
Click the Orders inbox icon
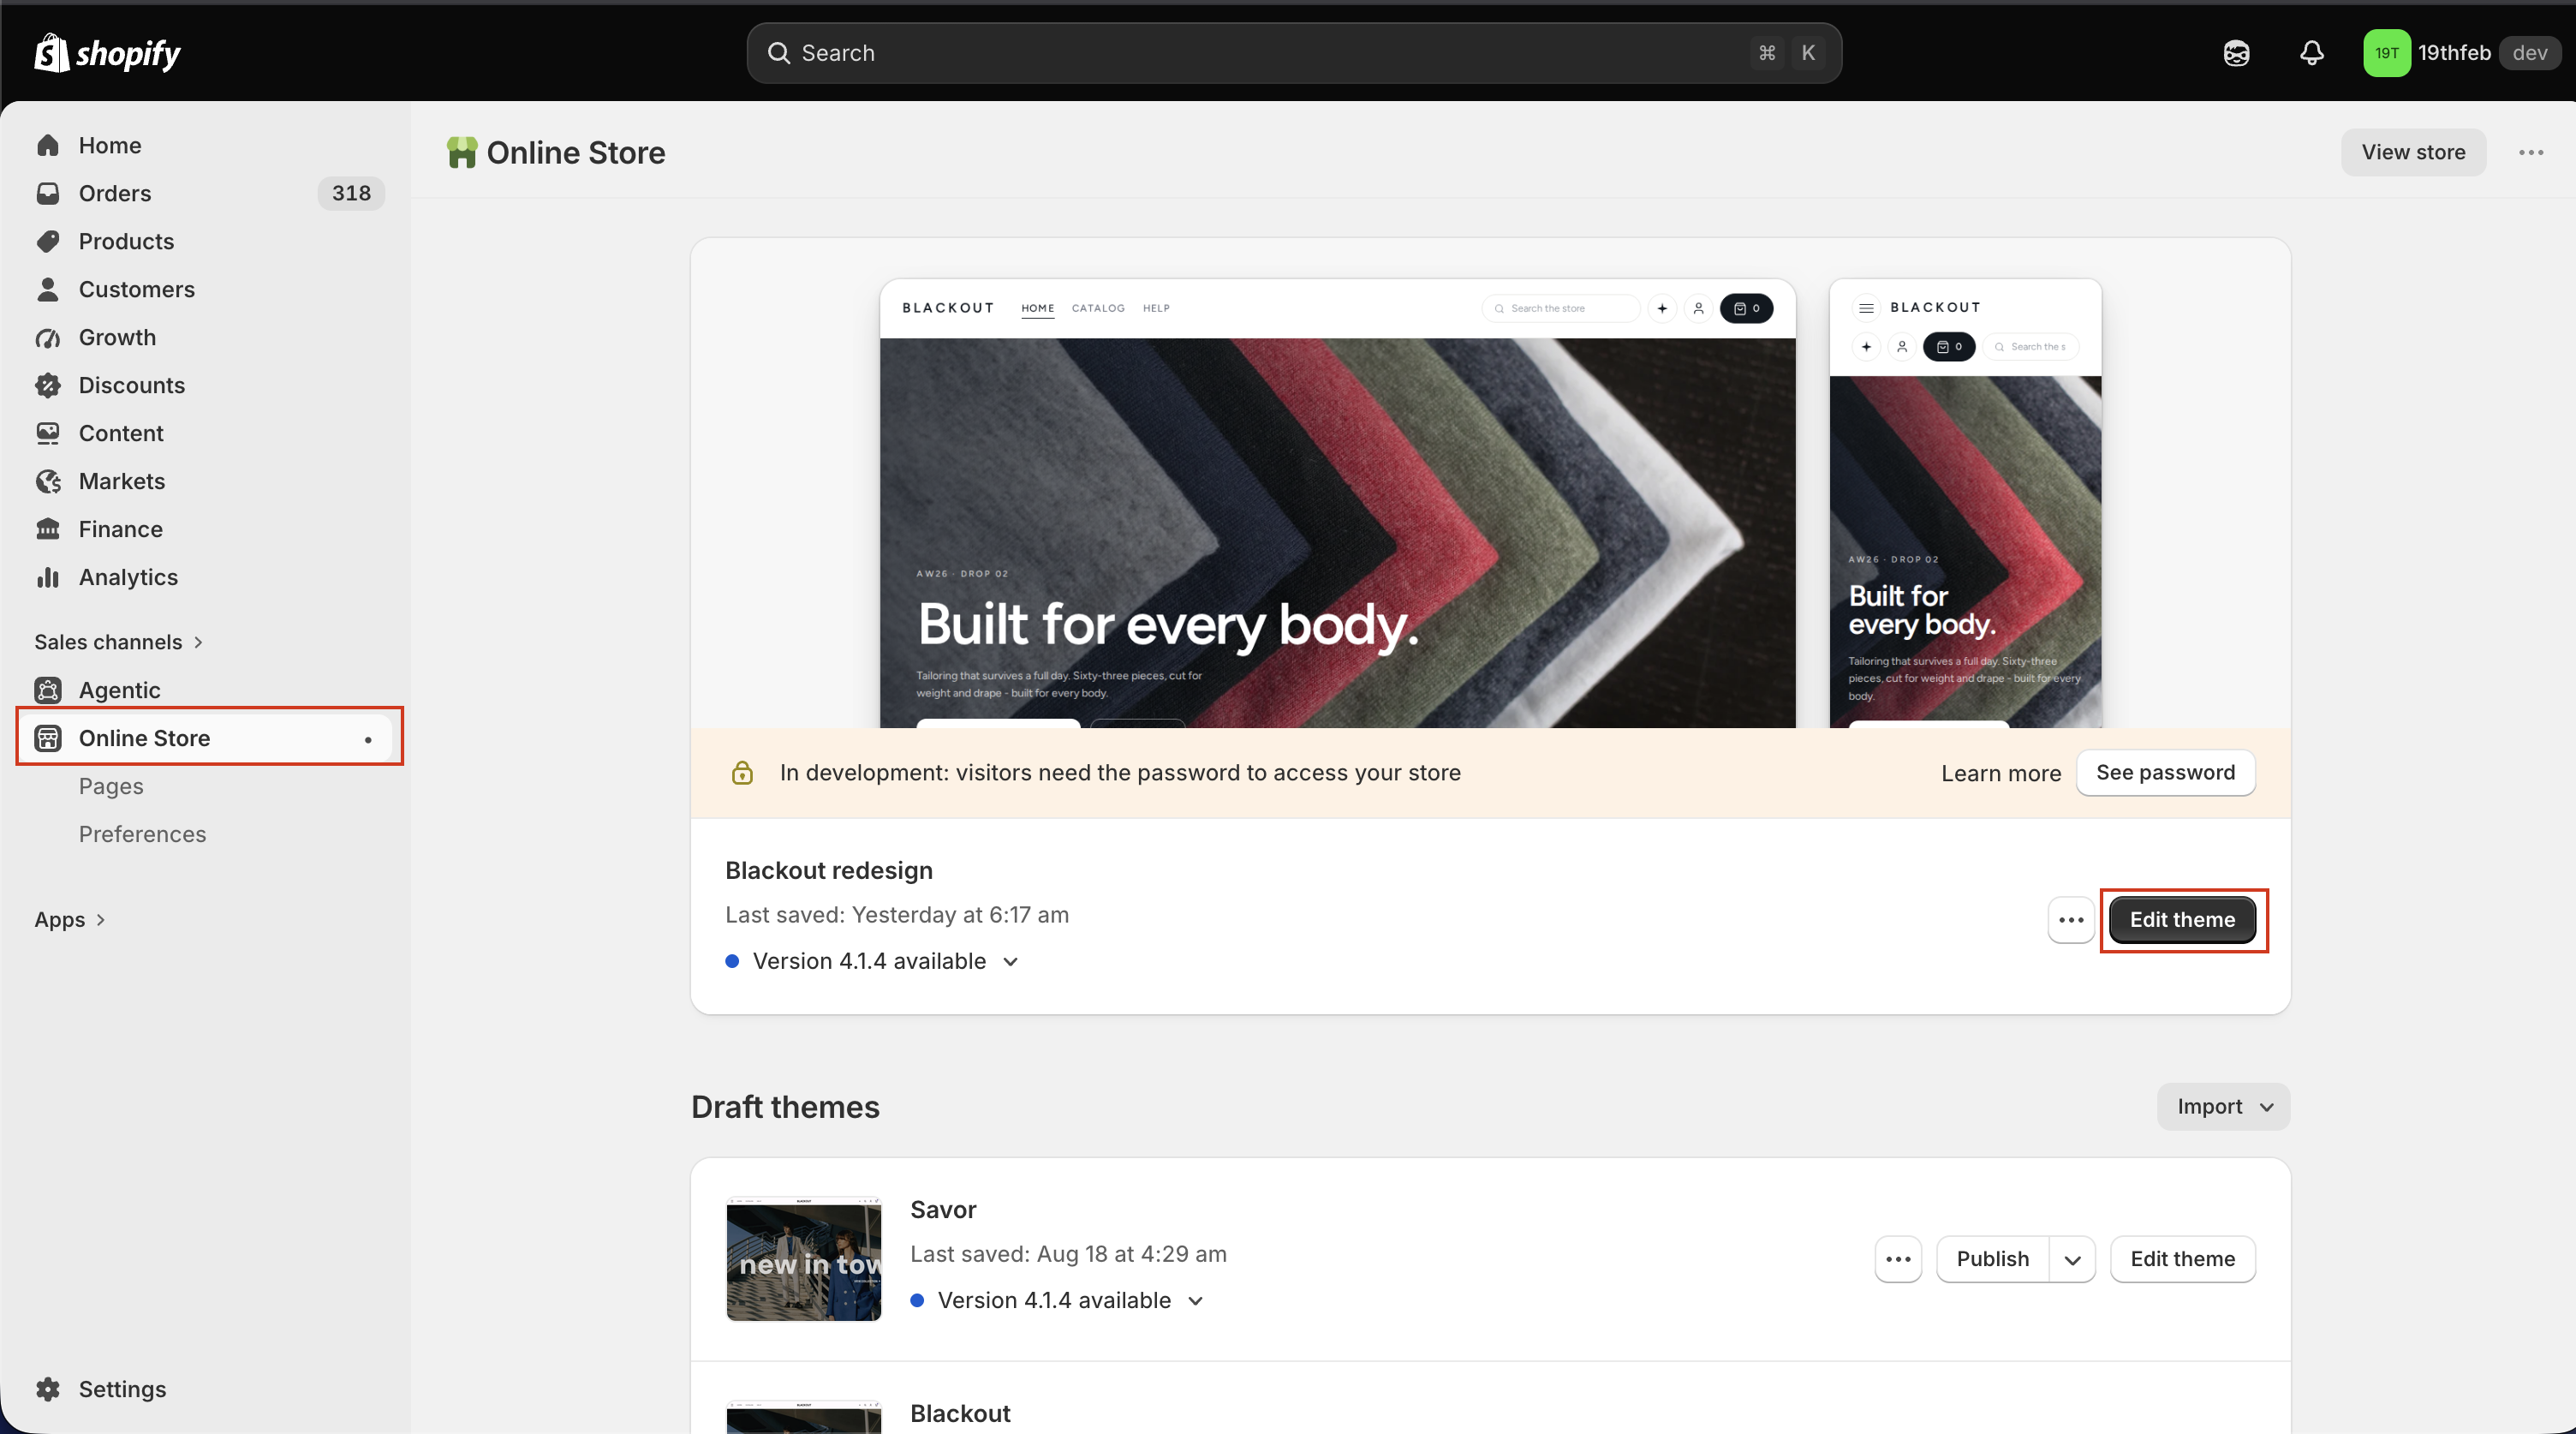(48, 193)
